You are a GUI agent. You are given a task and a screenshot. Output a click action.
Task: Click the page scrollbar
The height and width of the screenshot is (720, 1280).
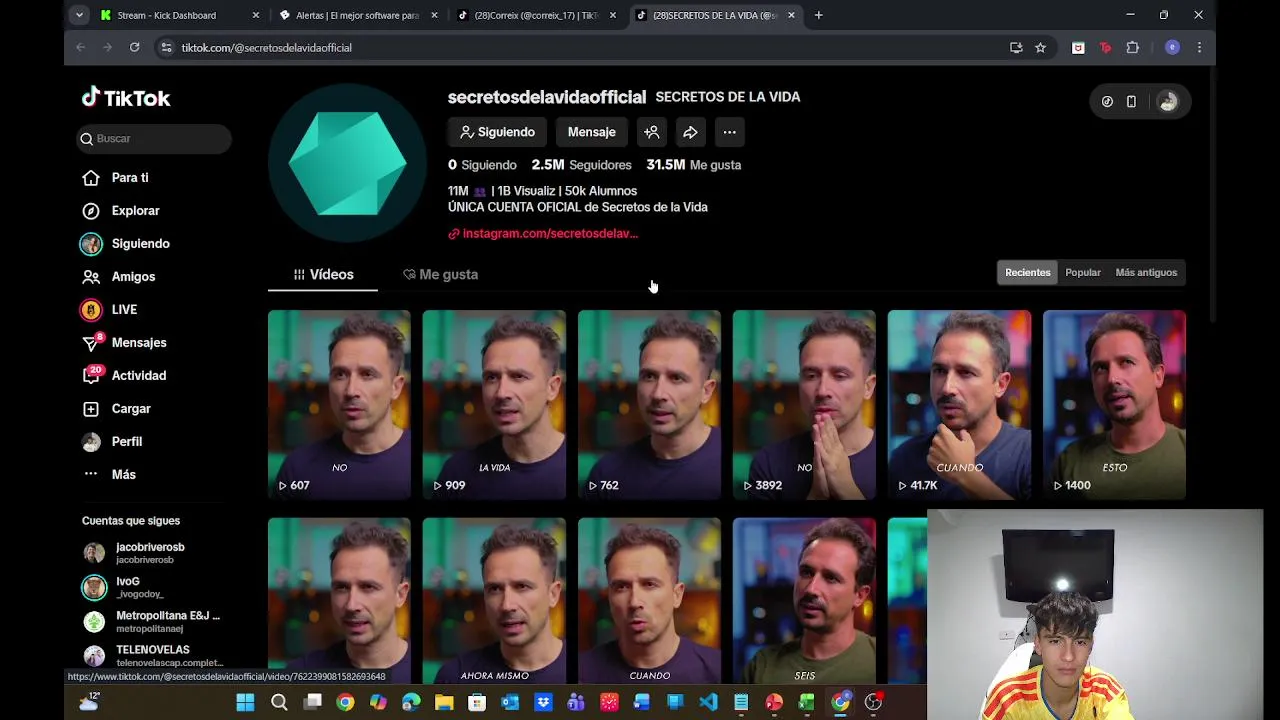click(1212, 195)
